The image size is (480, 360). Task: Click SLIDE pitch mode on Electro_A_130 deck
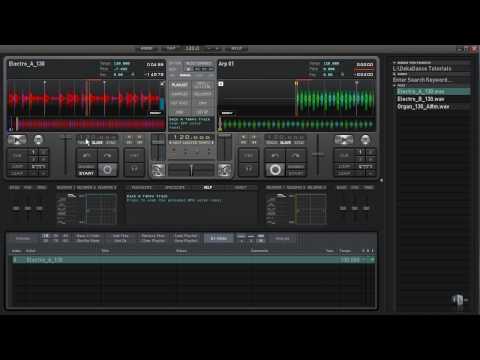[97, 143]
